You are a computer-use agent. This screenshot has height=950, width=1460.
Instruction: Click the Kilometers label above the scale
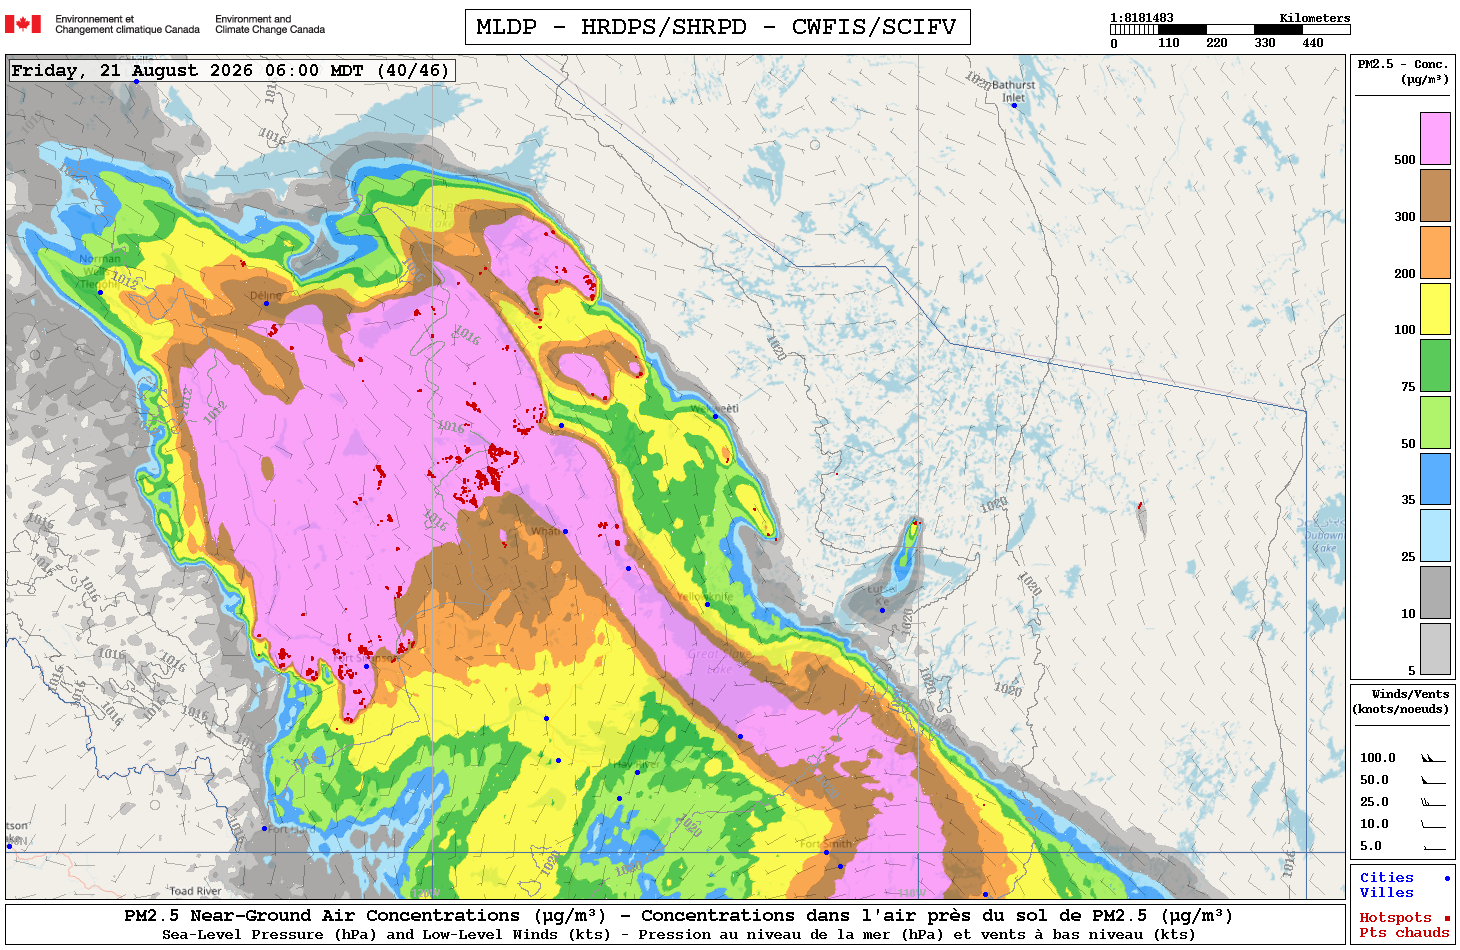click(1315, 18)
